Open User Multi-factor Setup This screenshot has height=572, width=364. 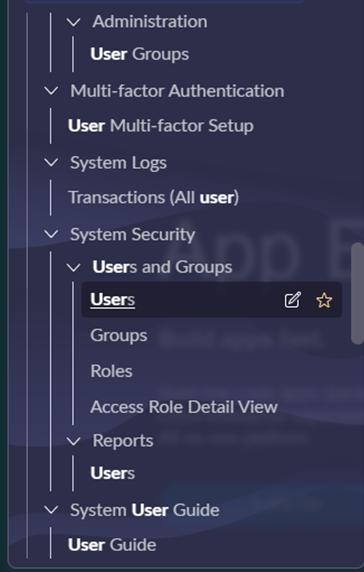coord(161,126)
